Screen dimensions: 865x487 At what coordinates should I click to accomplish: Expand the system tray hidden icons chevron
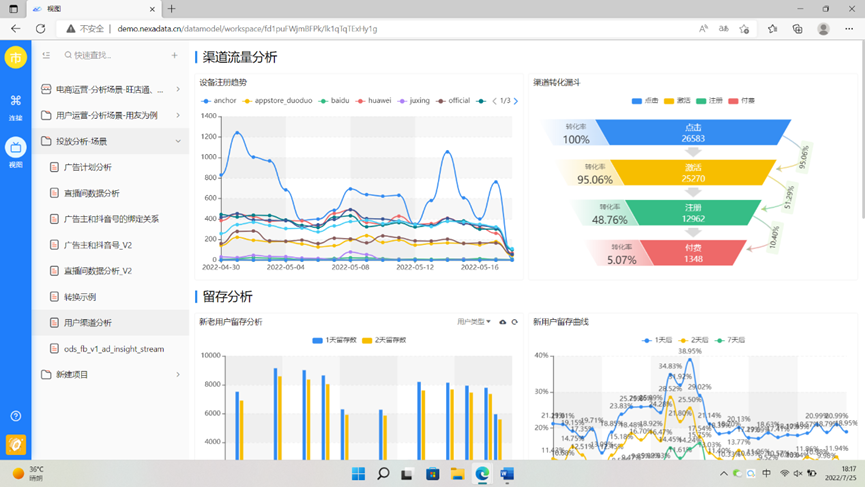point(723,474)
